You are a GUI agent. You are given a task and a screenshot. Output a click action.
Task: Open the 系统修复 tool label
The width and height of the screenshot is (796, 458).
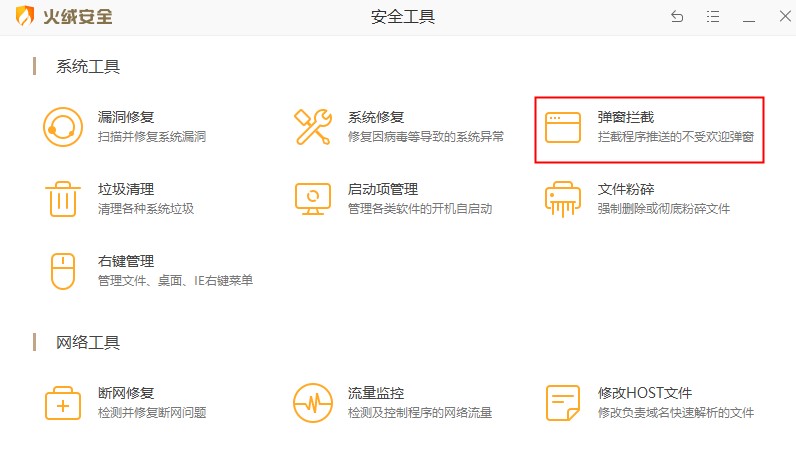pos(376,117)
